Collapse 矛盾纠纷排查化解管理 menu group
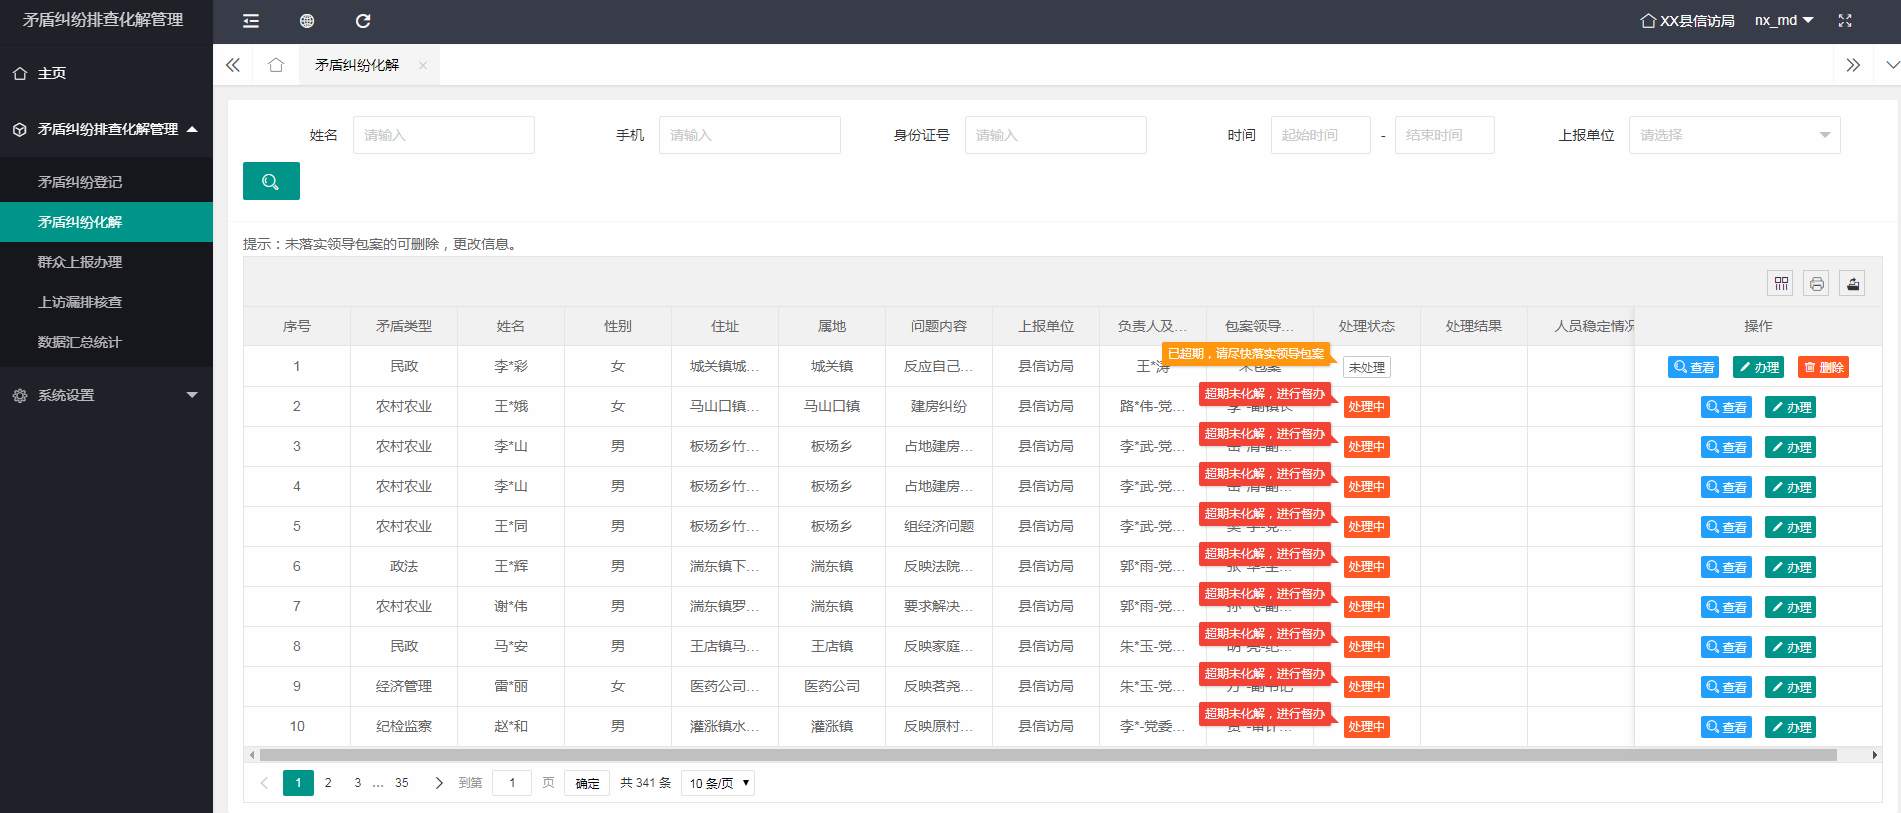 [x=106, y=129]
